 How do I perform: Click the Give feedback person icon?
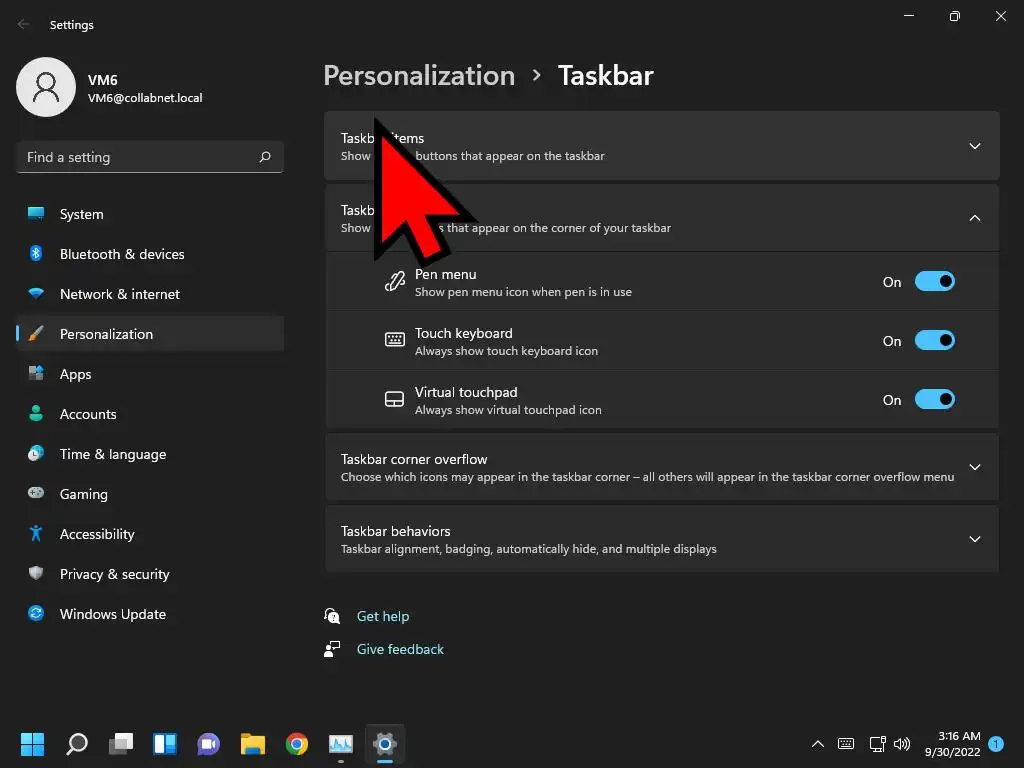coord(332,649)
